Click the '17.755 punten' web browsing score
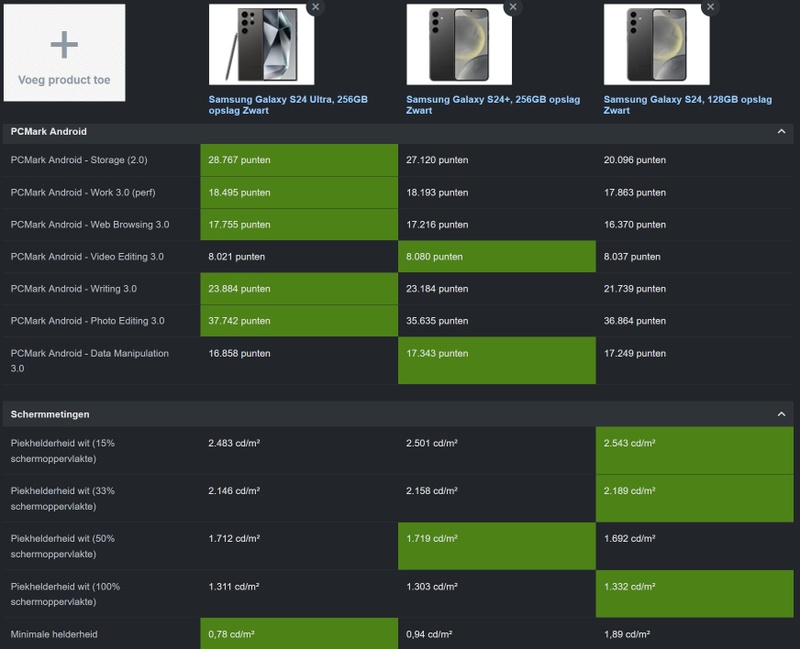 point(239,224)
